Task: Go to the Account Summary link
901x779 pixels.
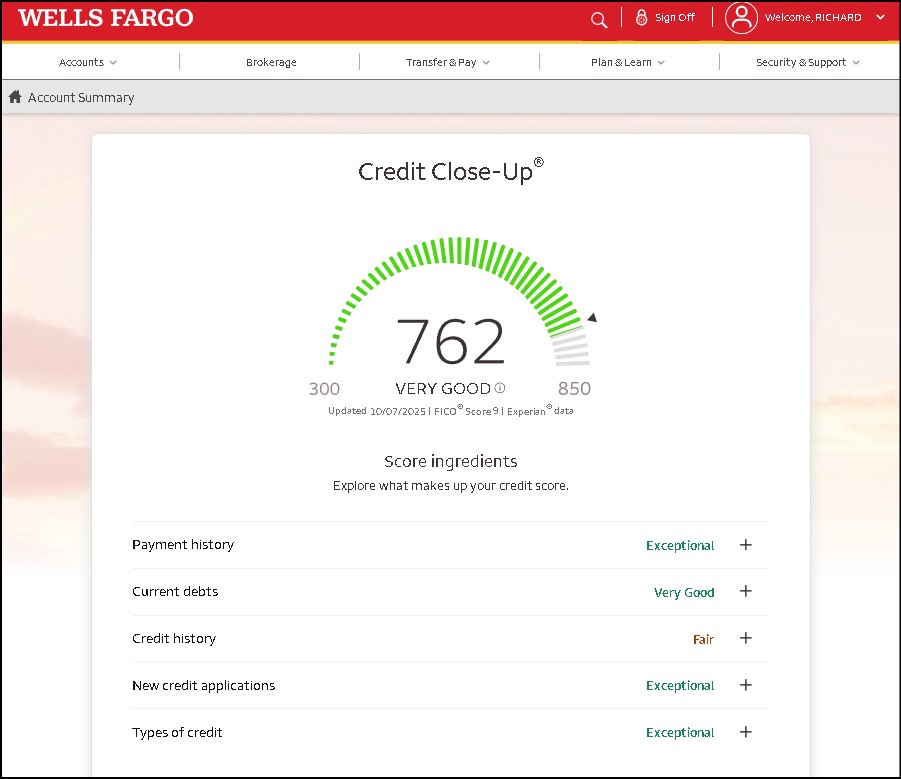Action: tap(81, 98)
